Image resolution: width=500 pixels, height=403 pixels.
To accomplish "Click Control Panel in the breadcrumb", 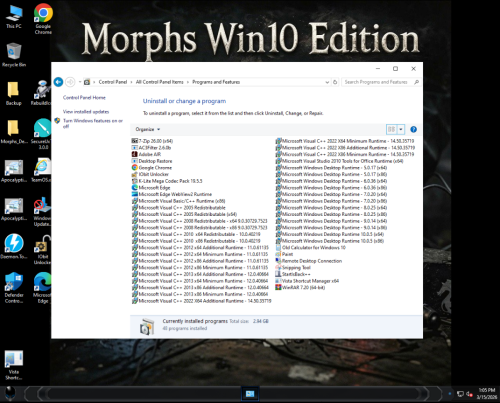I will tap(113, 82).
